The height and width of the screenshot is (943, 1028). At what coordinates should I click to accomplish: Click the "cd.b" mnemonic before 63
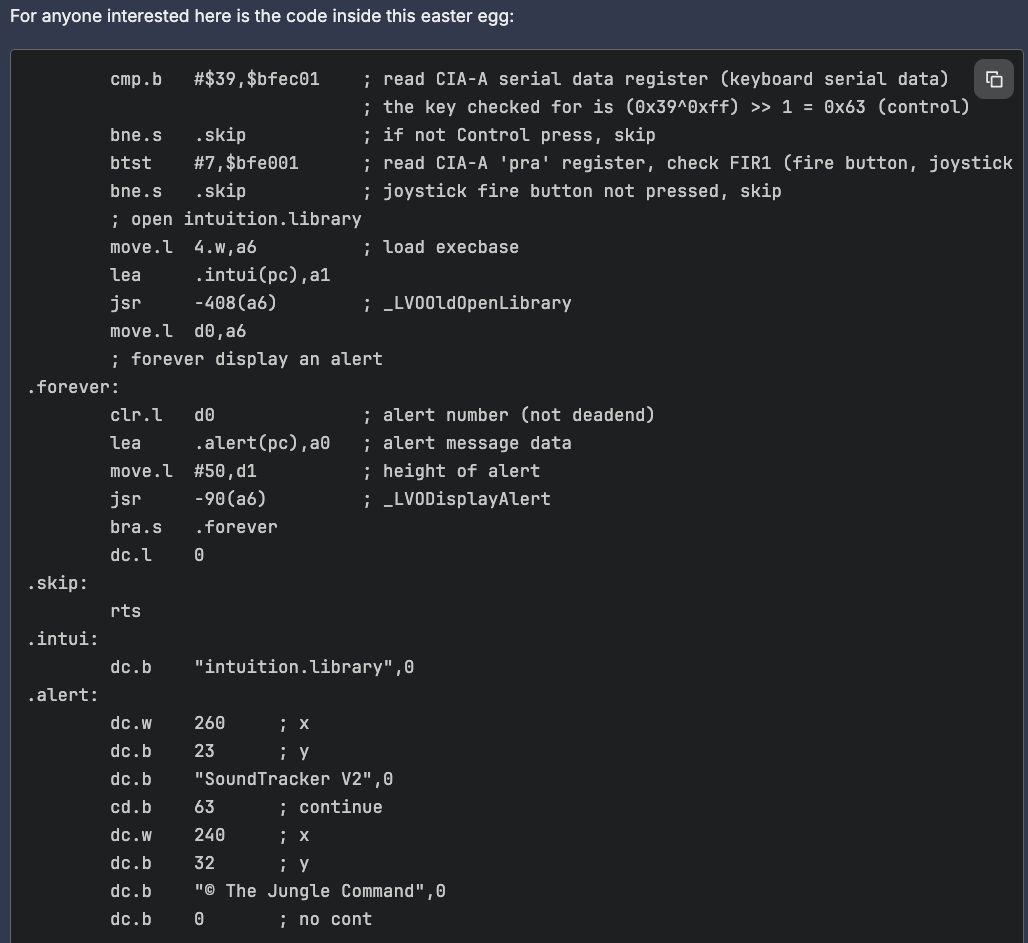point(131,807)
